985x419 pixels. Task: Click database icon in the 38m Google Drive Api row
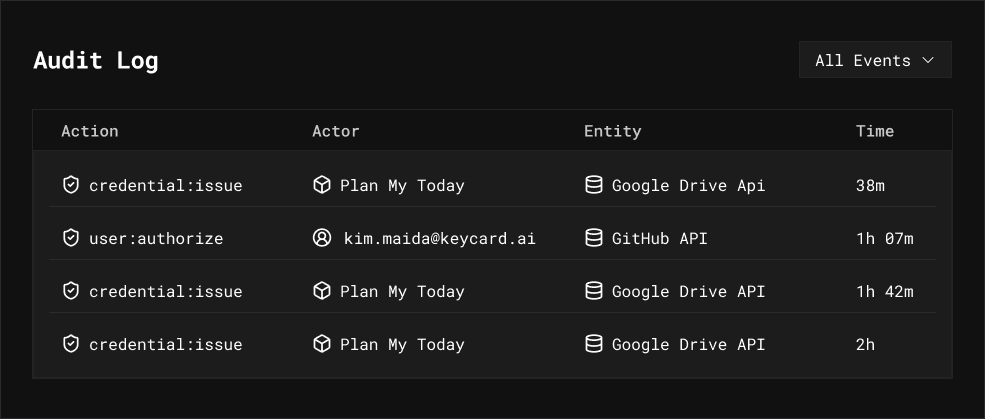pos(593,185)
